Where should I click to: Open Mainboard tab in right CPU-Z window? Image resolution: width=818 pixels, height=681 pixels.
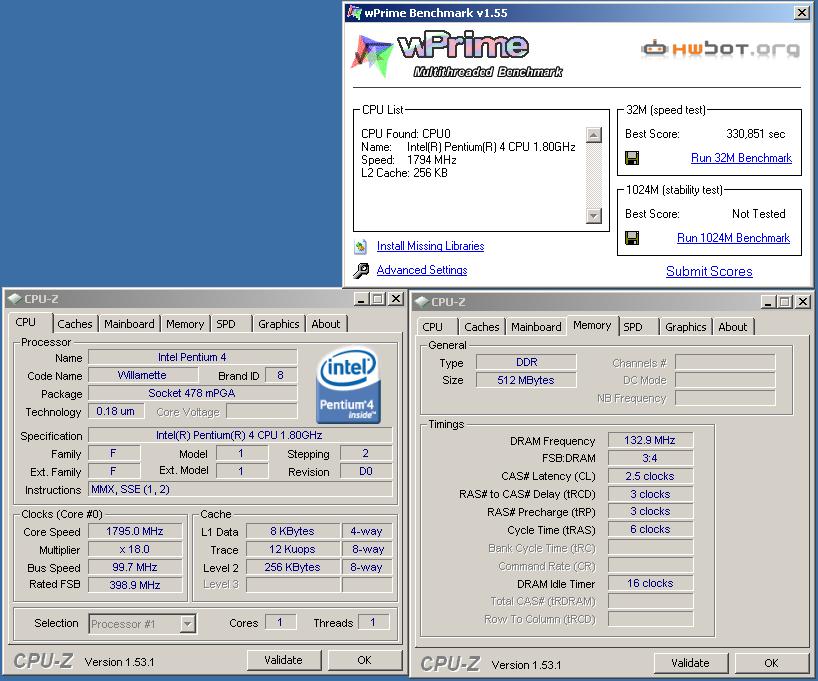[536, 327]
